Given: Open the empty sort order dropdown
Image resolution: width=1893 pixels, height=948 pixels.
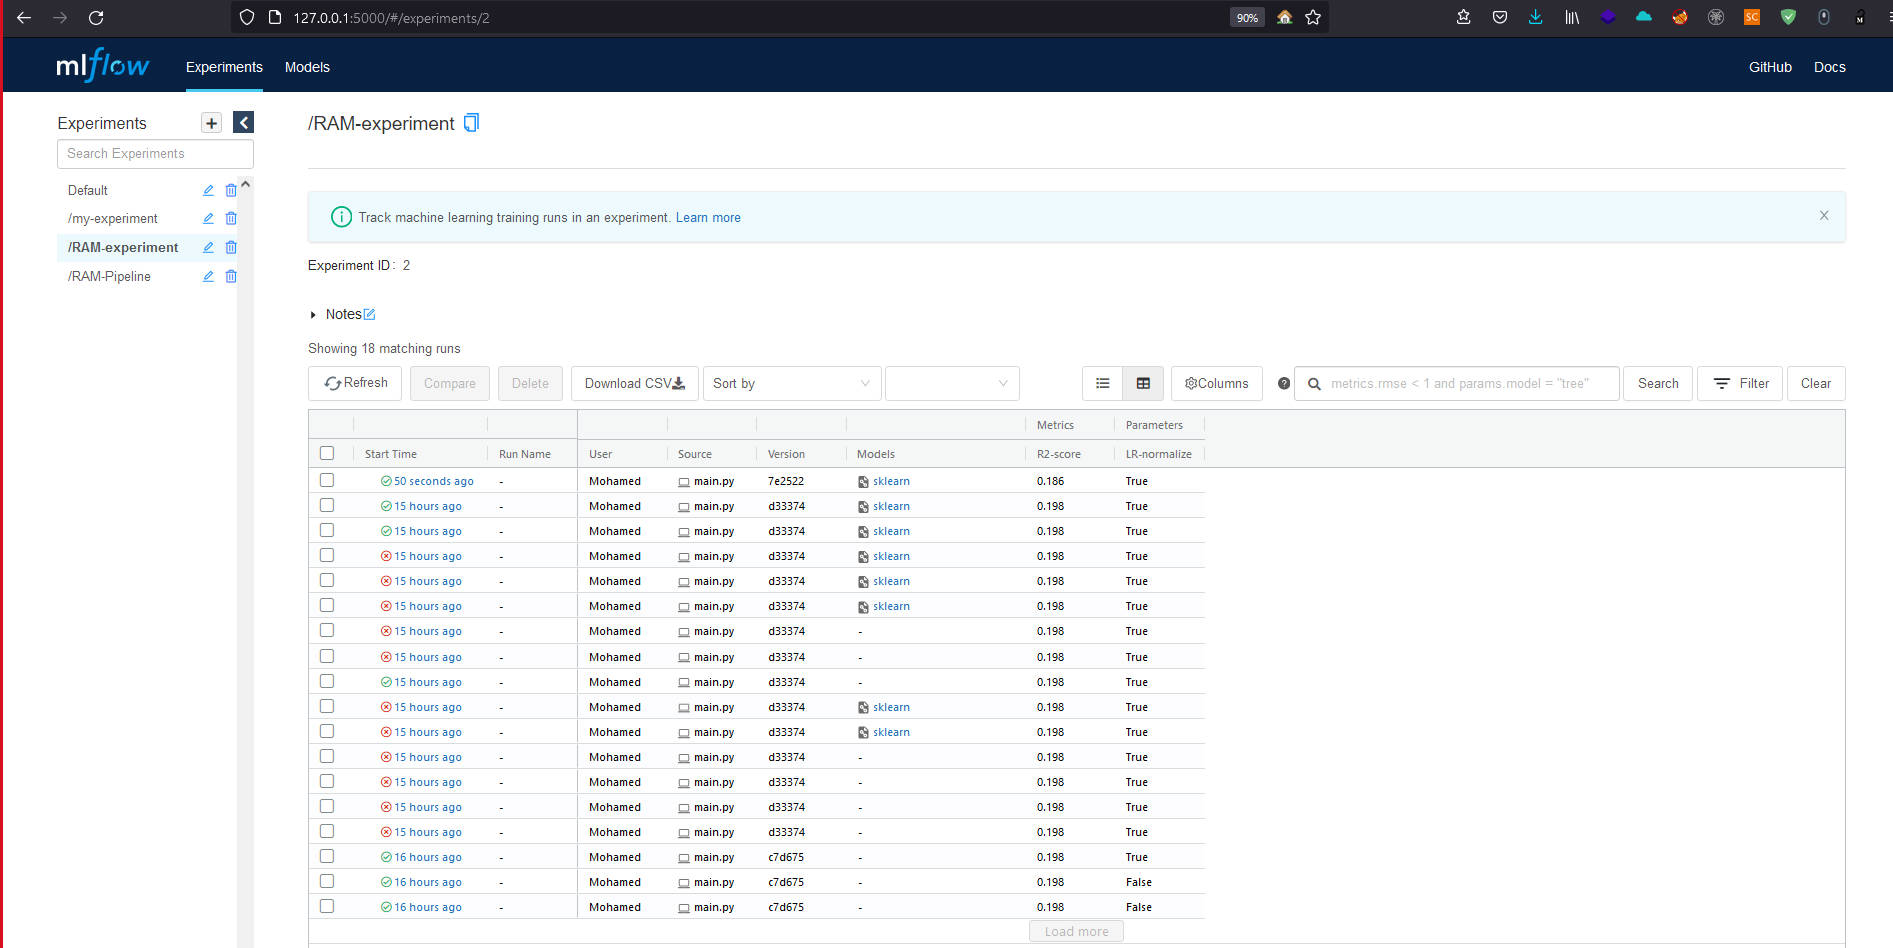Looking at the screenshot, I should 952,383.
